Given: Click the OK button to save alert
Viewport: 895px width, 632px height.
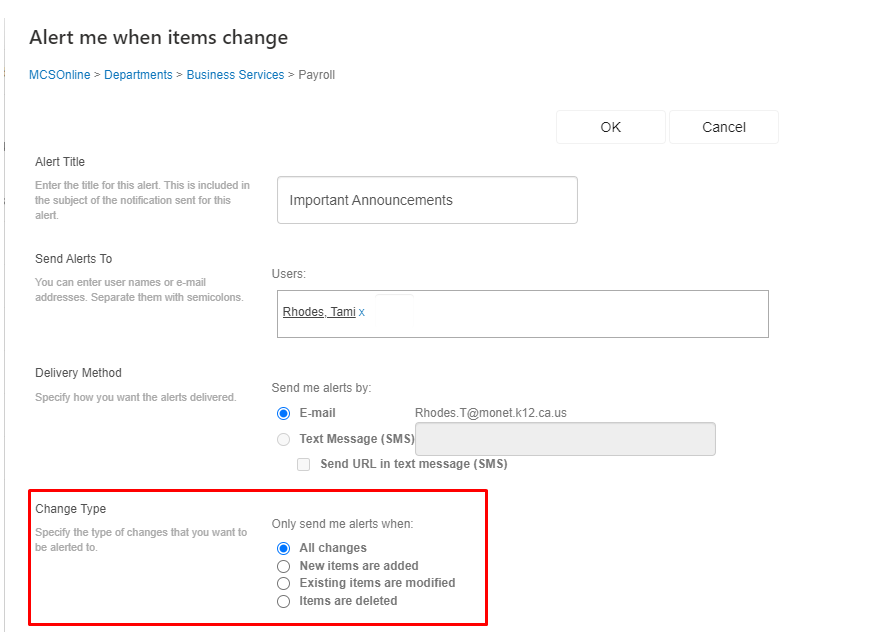Looking at the screenshot, I should pos(610,126).
